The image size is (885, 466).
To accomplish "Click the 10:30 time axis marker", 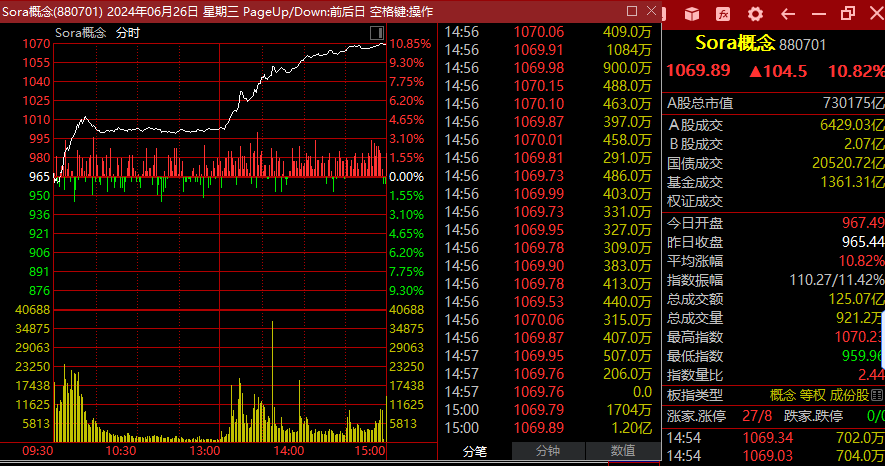I will 121,452.
